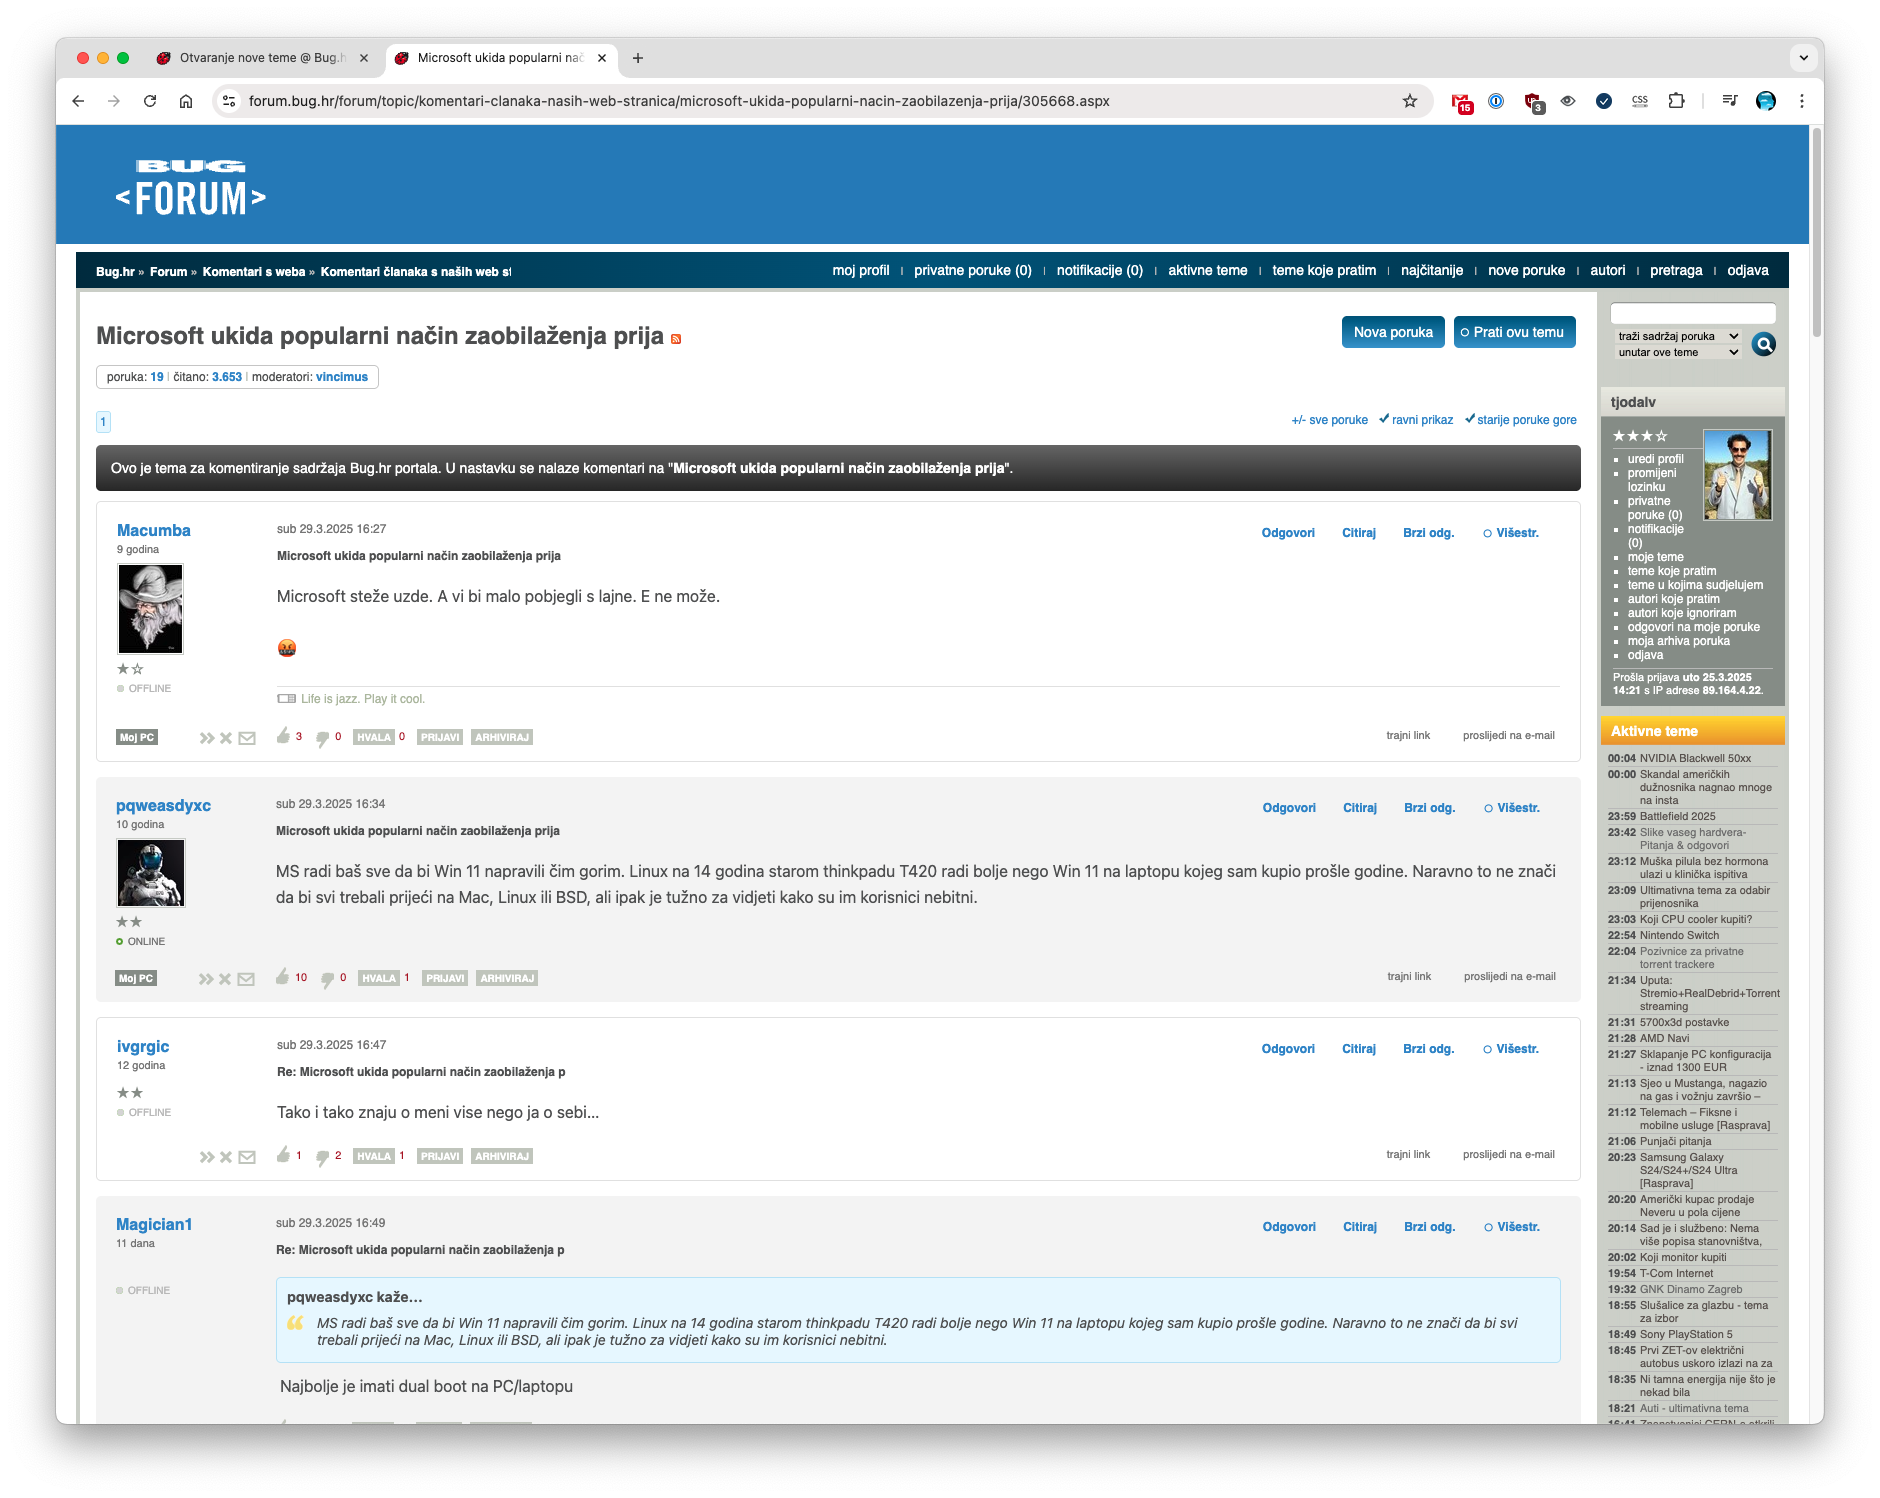Click 'proslijedi na e-mail' on pqweasdyxc's post
The width and height of the screenshot is (1880, 1498).
pyautogui.click(x=1510, y=976)
